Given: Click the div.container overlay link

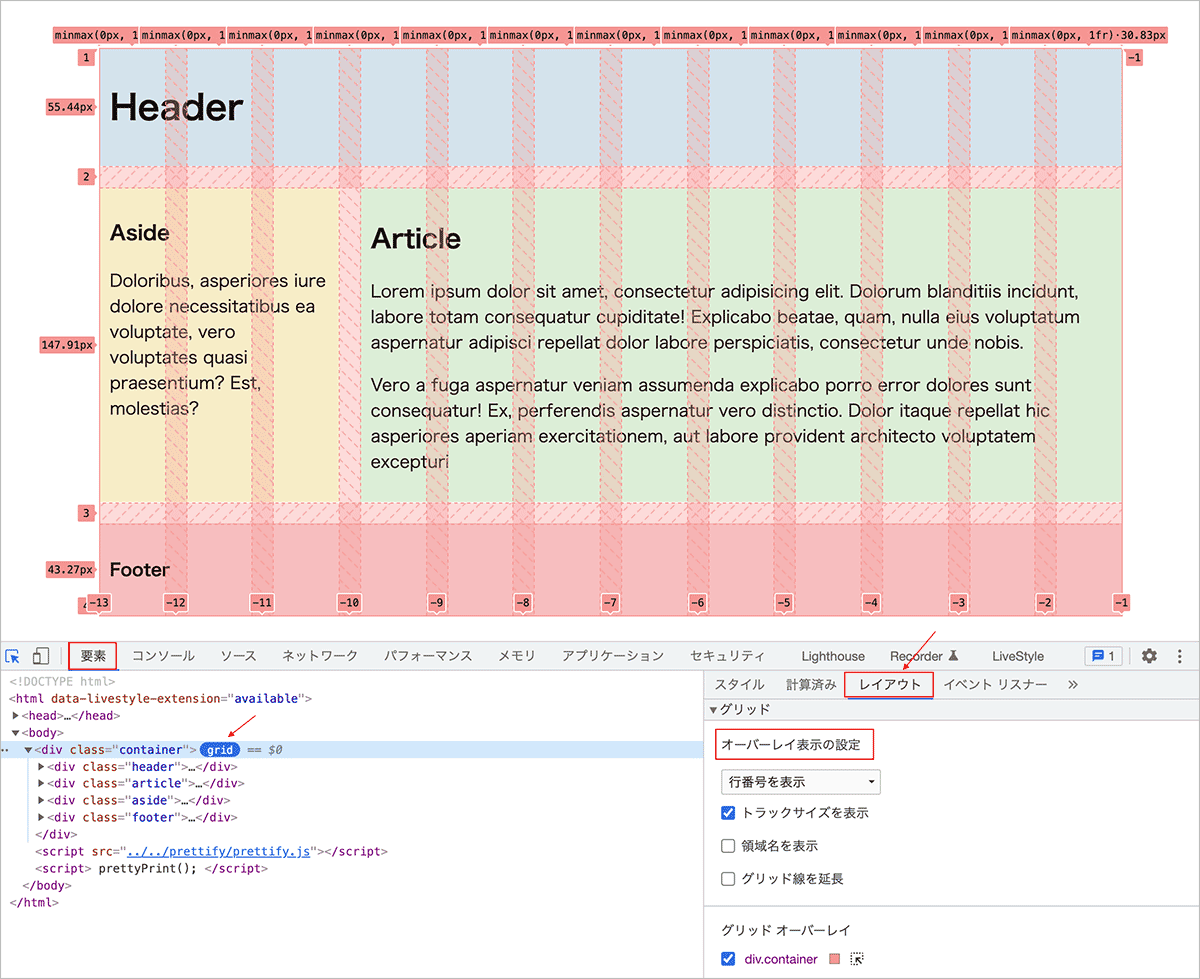Looking at the screenshot, I should (x=781, y=959).
